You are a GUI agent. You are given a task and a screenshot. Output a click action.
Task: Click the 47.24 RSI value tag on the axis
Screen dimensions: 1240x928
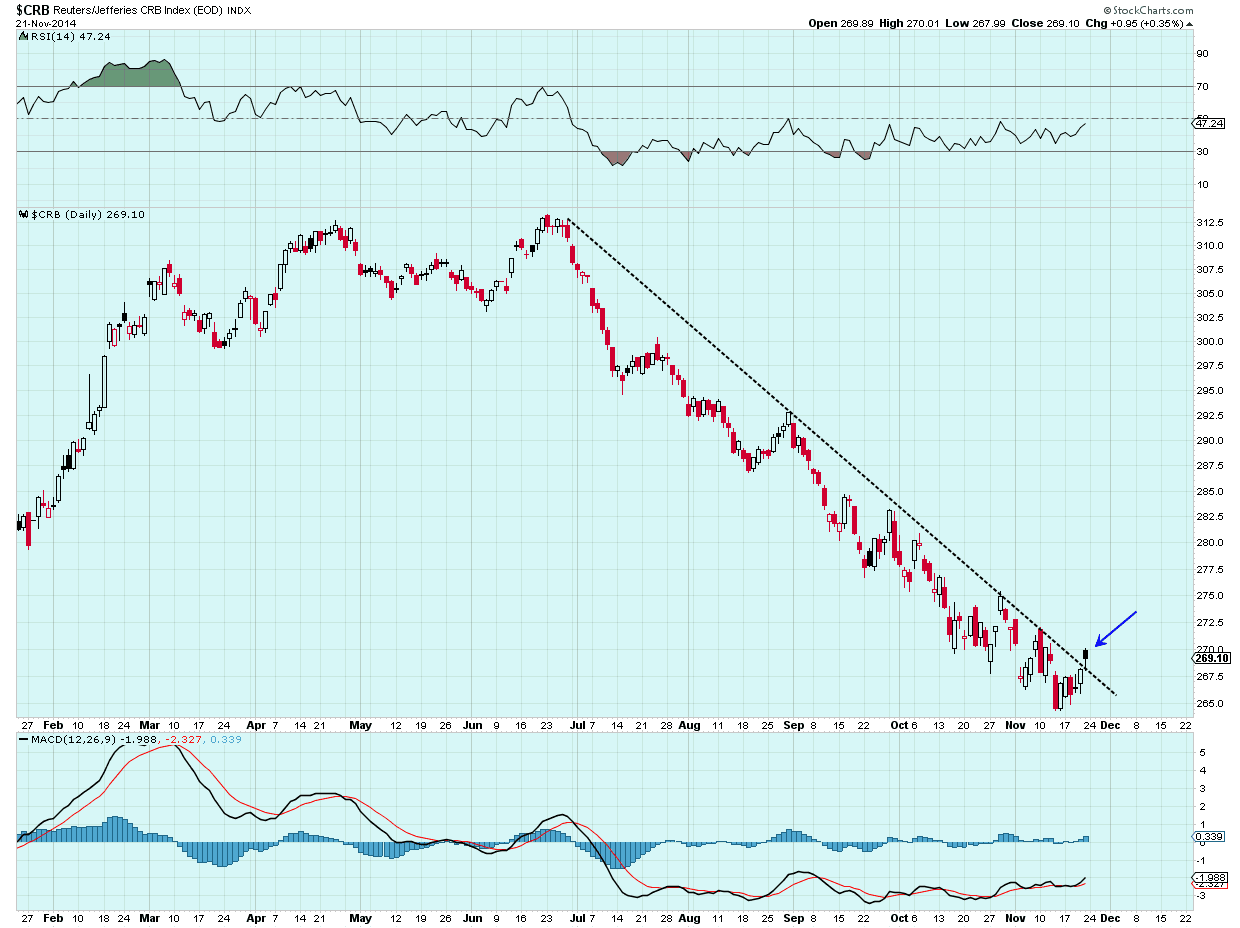[x=1207, y=124]
